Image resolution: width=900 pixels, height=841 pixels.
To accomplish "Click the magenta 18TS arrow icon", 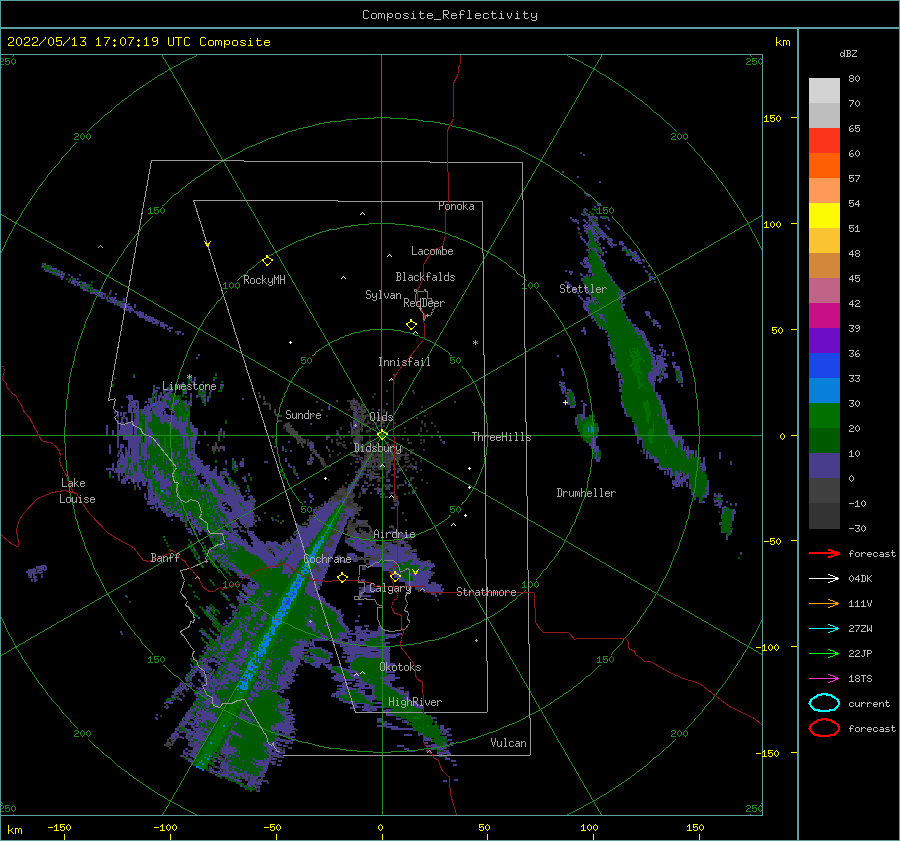I will [x=824, y=679].
